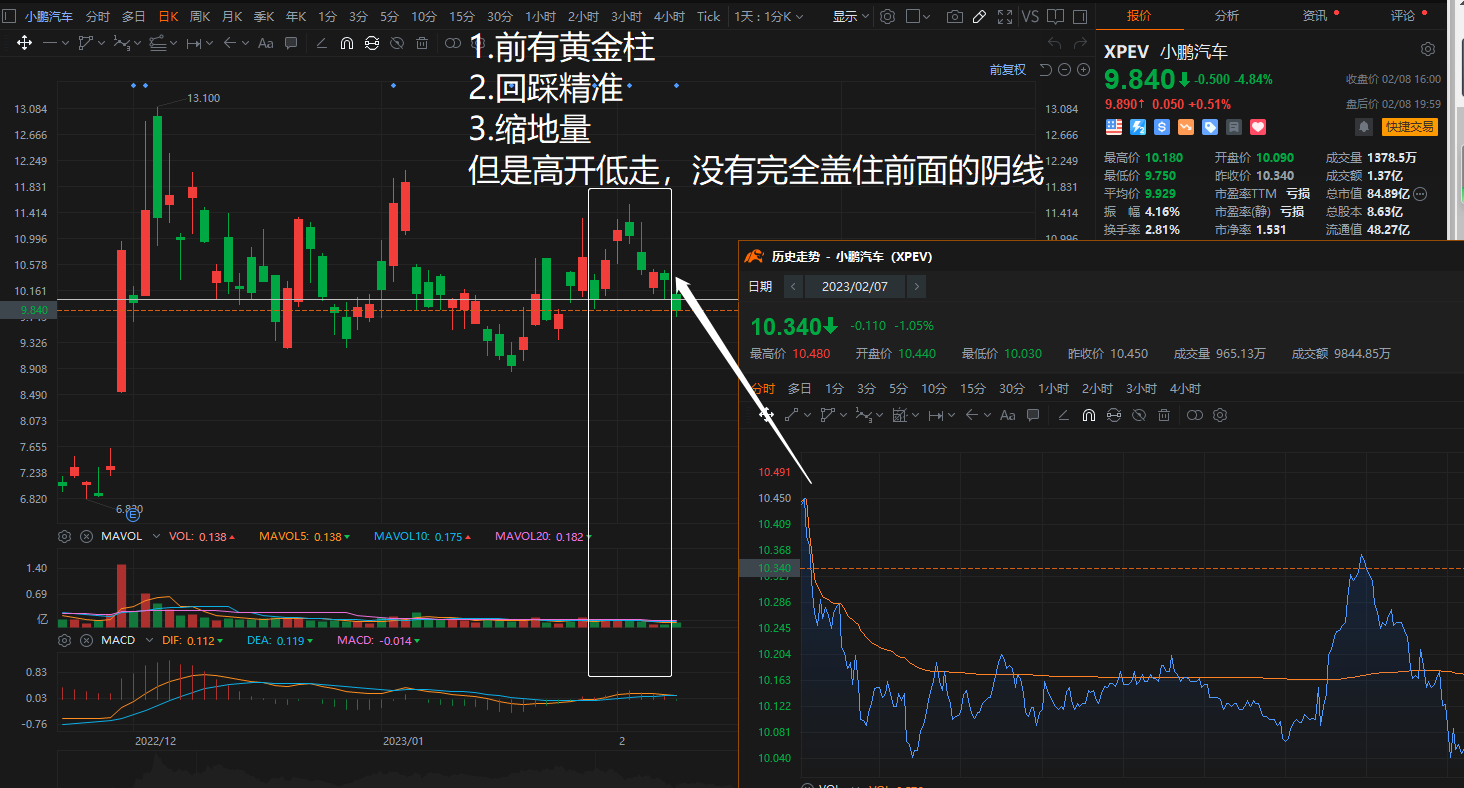The width and height of the screenshot is (1464, 788).
Task: Reset the chart zoom with the undo-arrow icon
Action: point(1046,70)
